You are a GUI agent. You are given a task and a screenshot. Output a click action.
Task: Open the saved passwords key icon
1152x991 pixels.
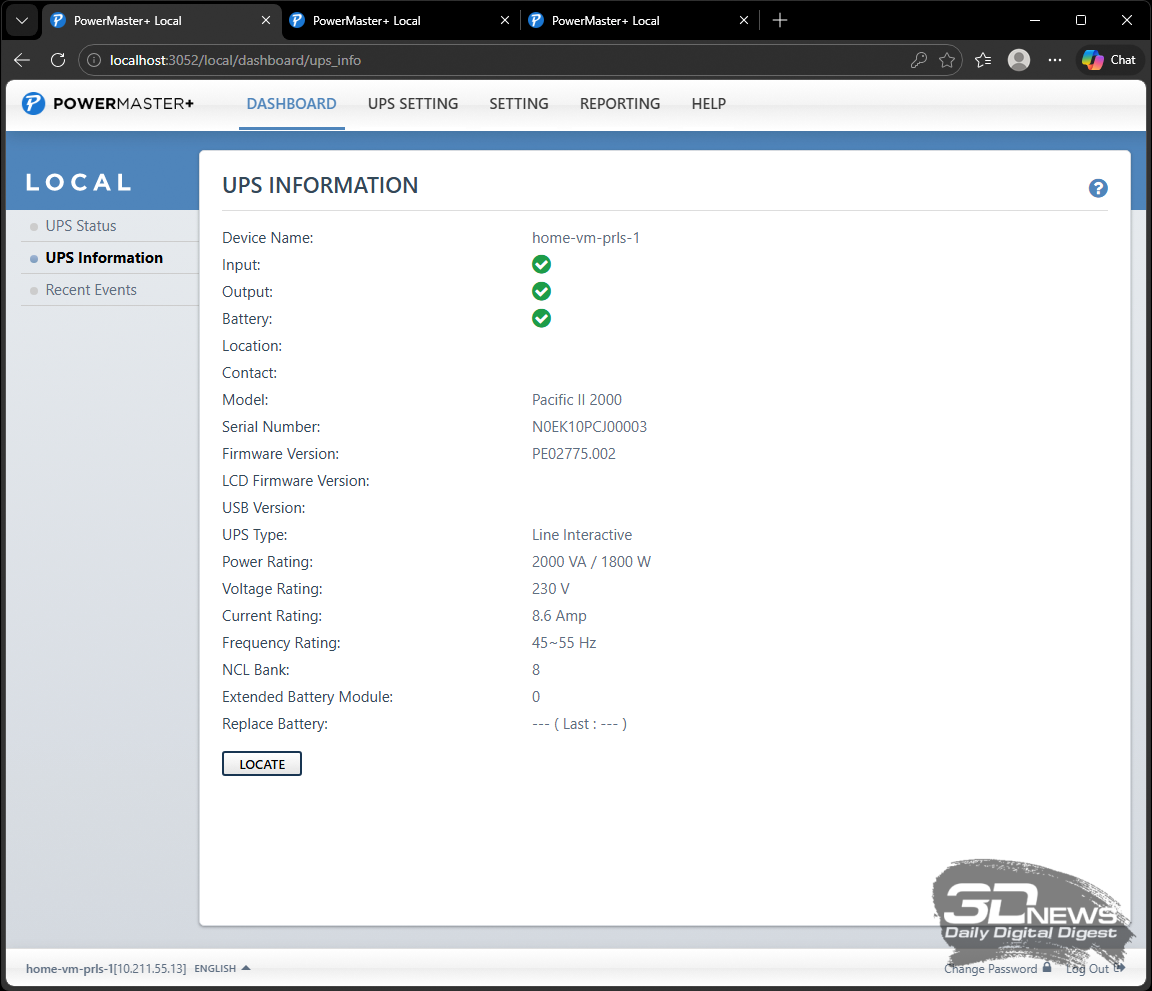918,60
